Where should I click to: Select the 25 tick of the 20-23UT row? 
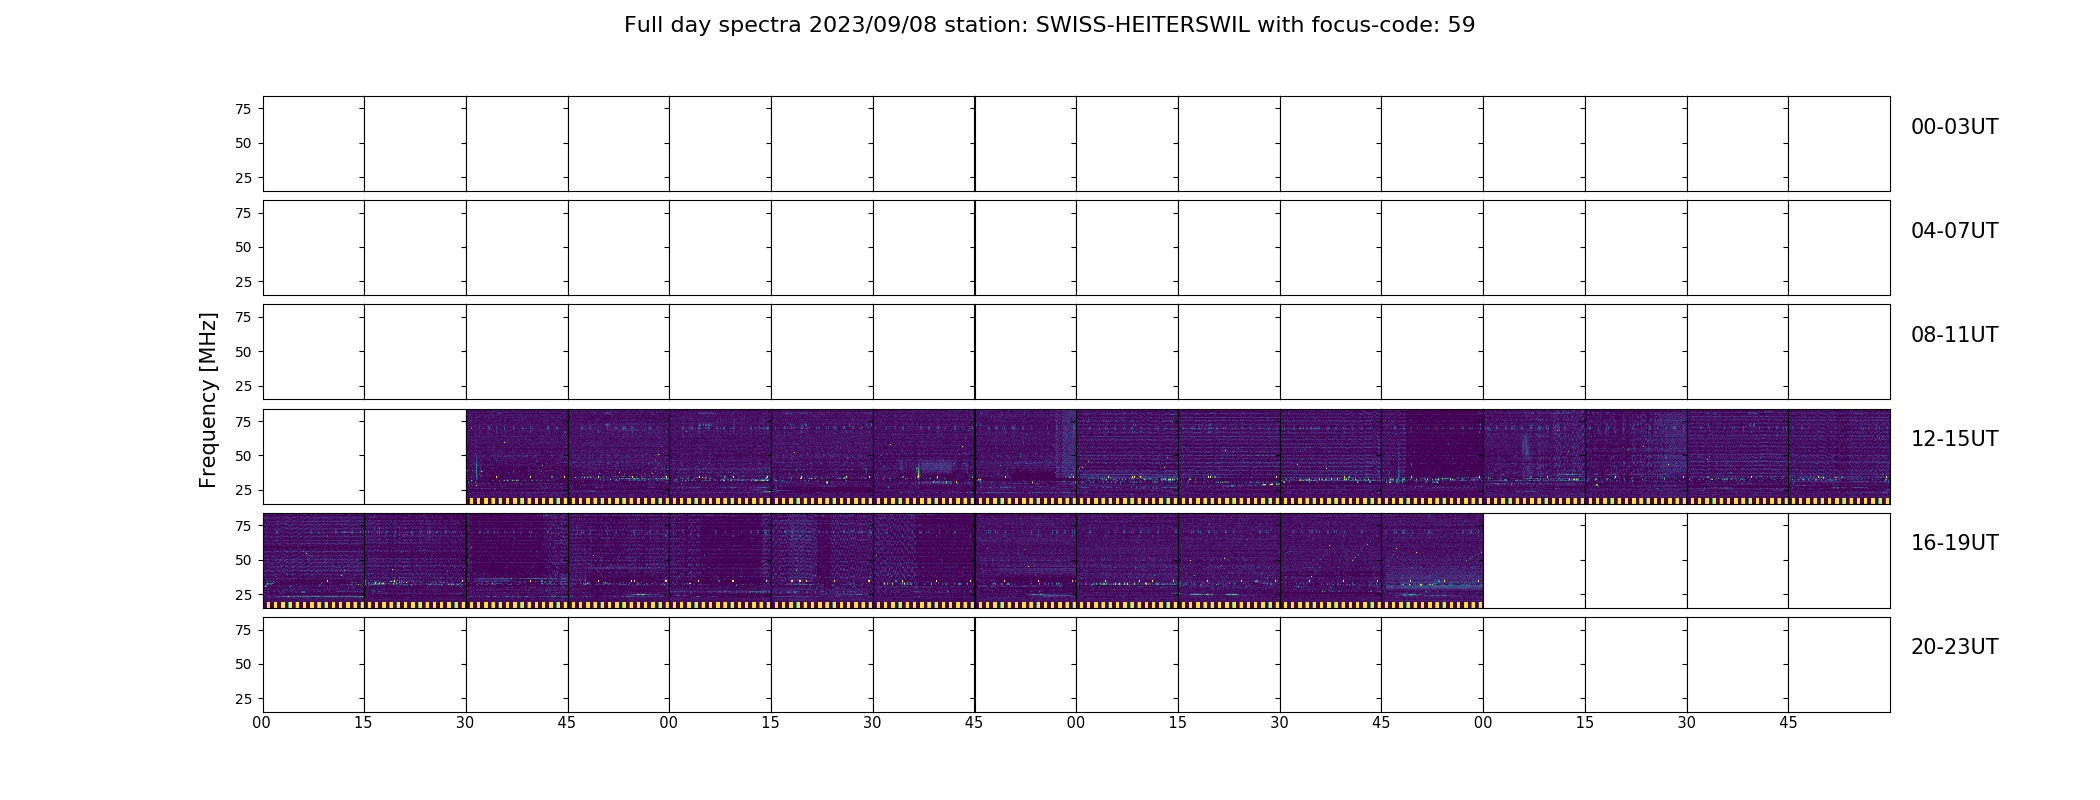pos(243,699)
